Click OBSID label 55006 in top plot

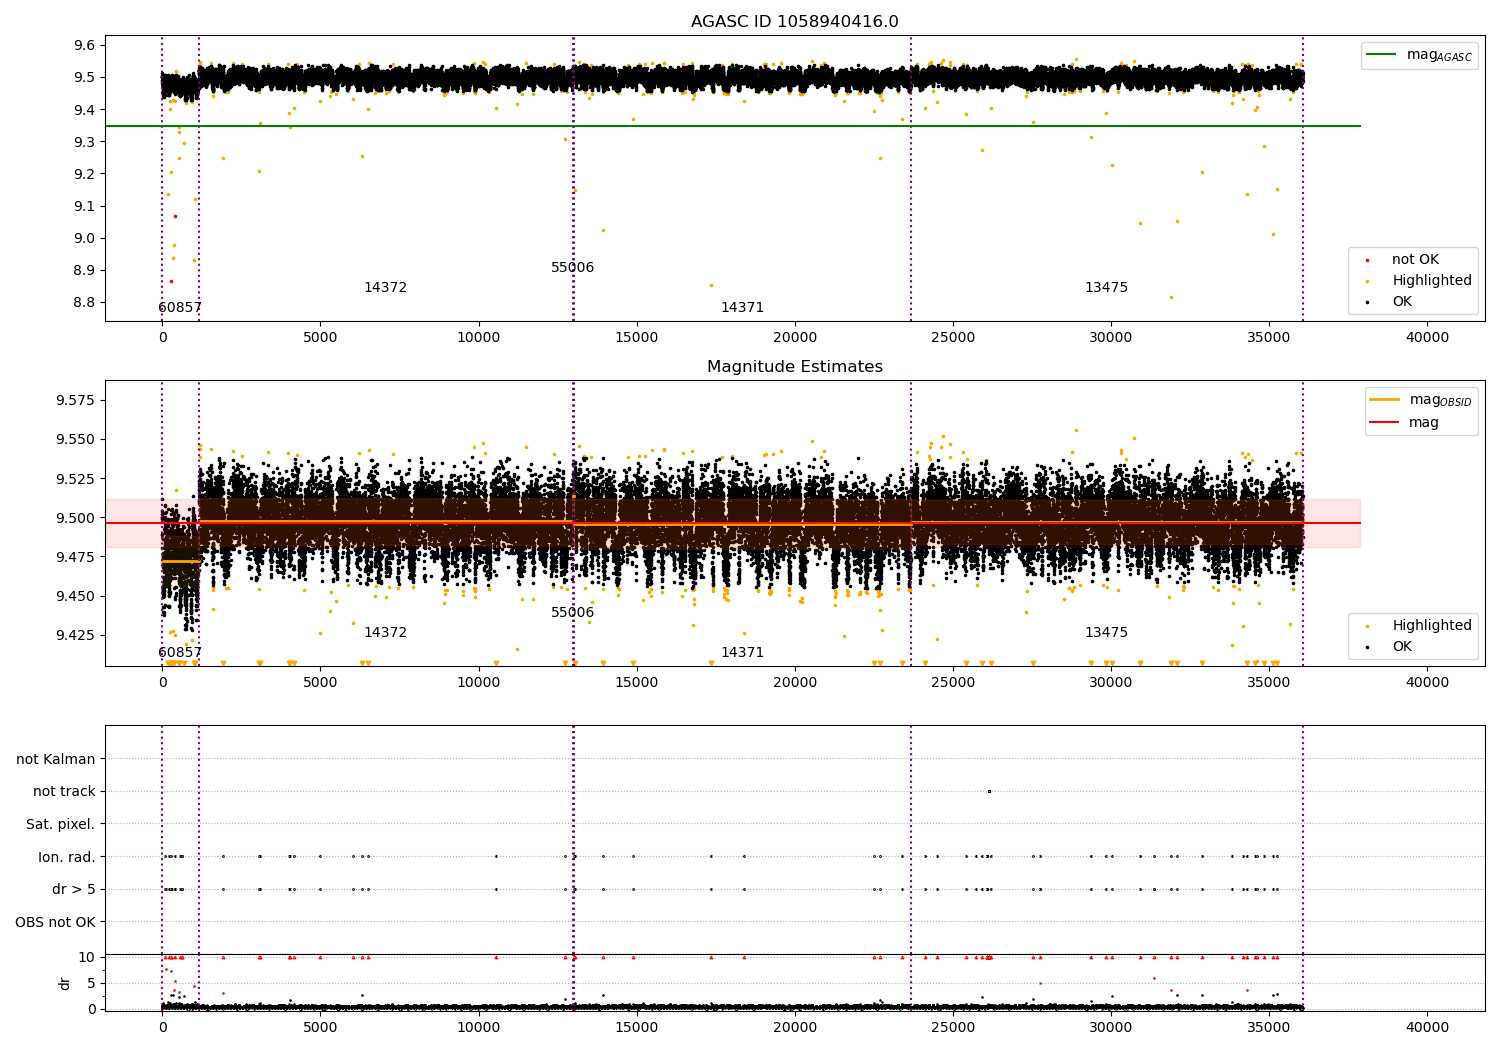572,268
